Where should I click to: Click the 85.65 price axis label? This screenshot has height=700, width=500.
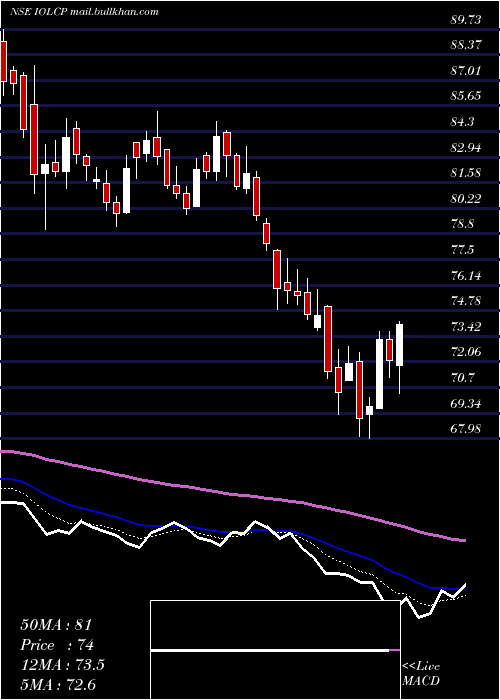point(467,96)
